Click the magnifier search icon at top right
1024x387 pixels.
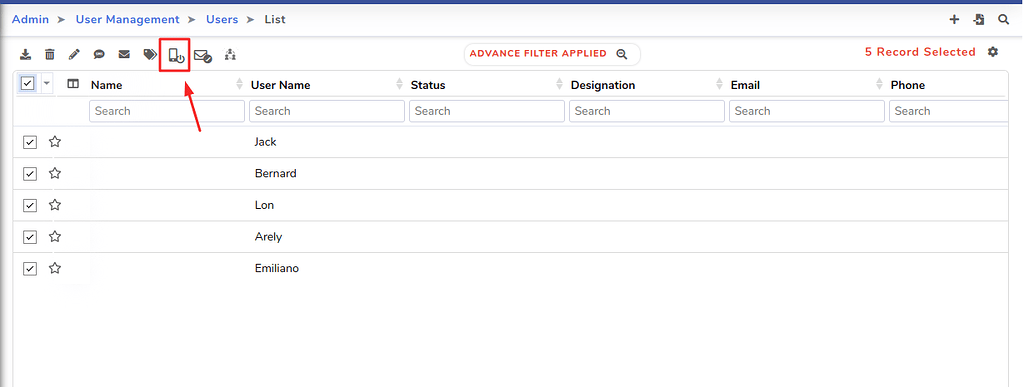click(x=1004, y=20)
